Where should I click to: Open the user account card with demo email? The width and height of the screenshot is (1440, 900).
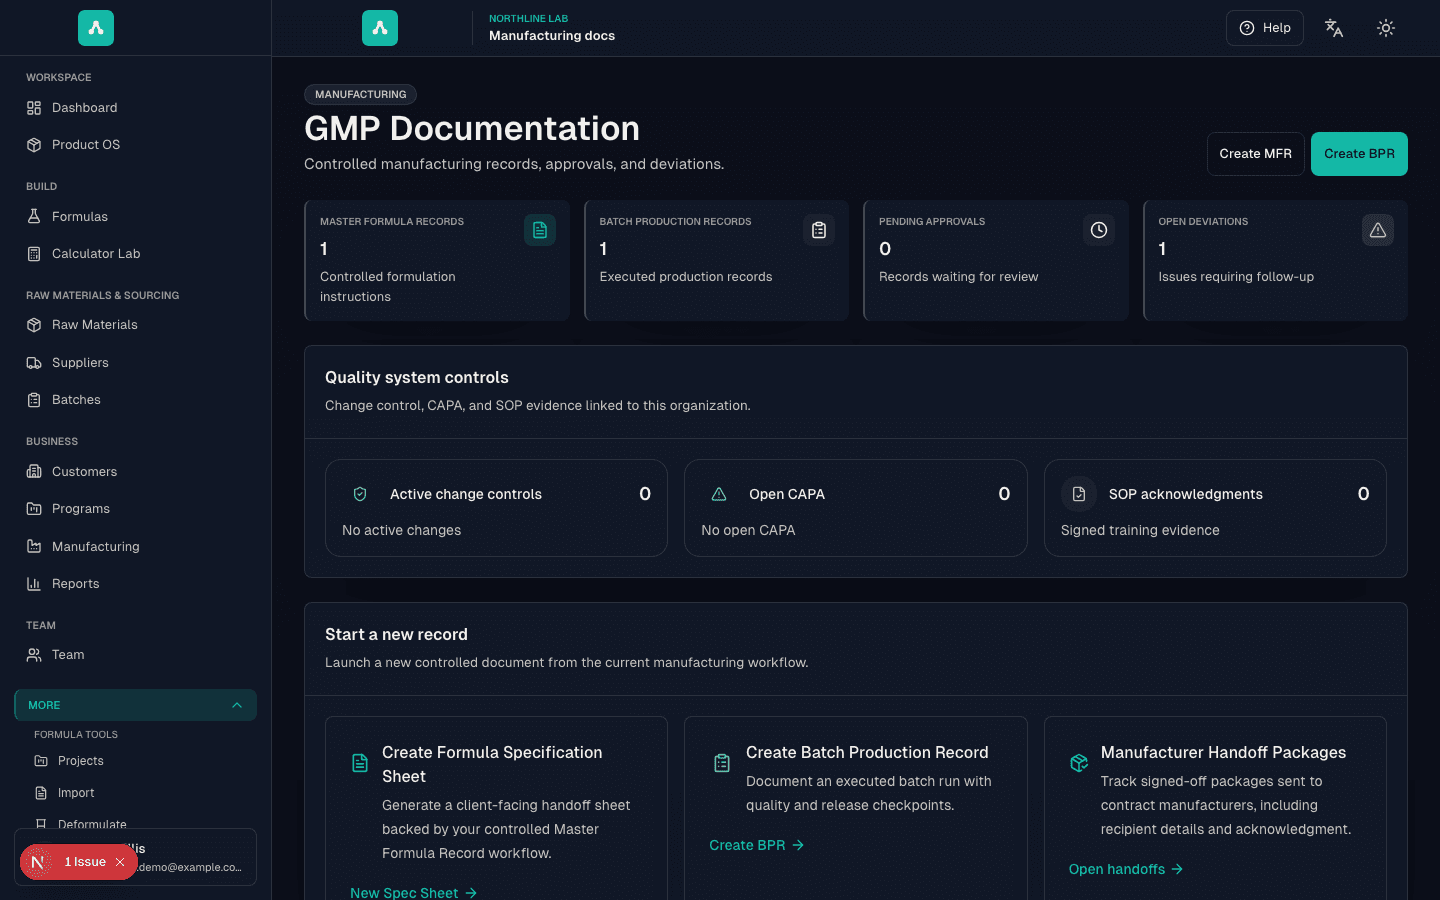point(135,857)
